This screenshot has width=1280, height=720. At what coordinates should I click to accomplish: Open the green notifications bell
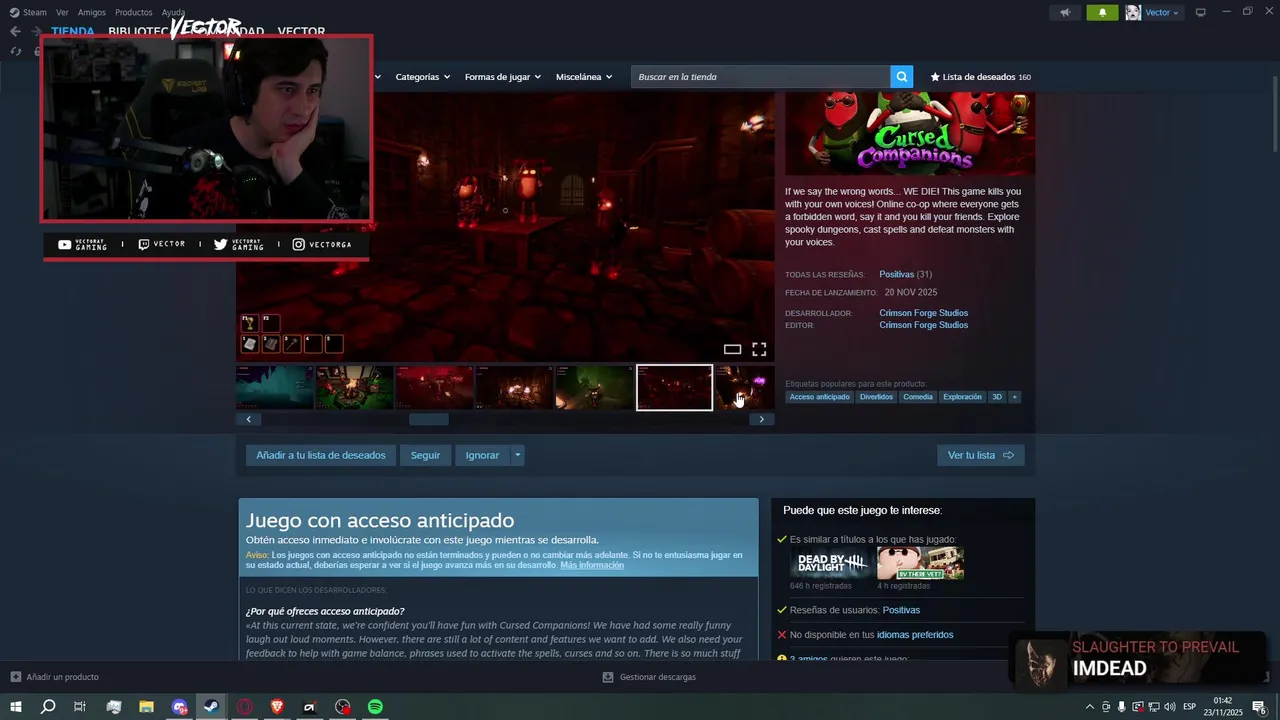(1102, 13)
